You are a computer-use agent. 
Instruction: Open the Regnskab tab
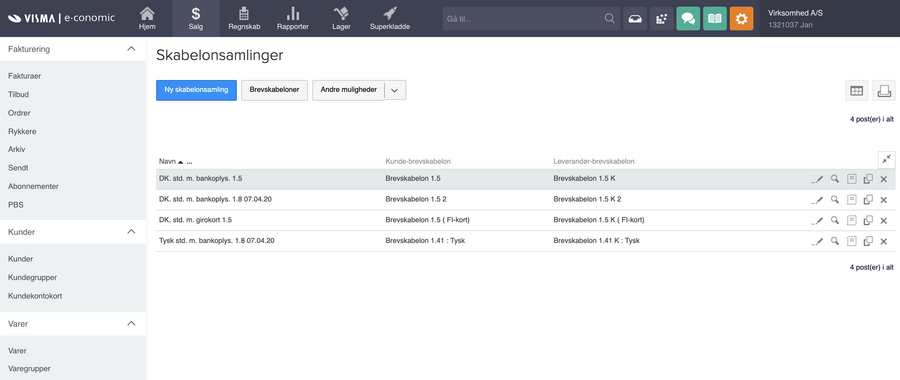click(244, 18)
